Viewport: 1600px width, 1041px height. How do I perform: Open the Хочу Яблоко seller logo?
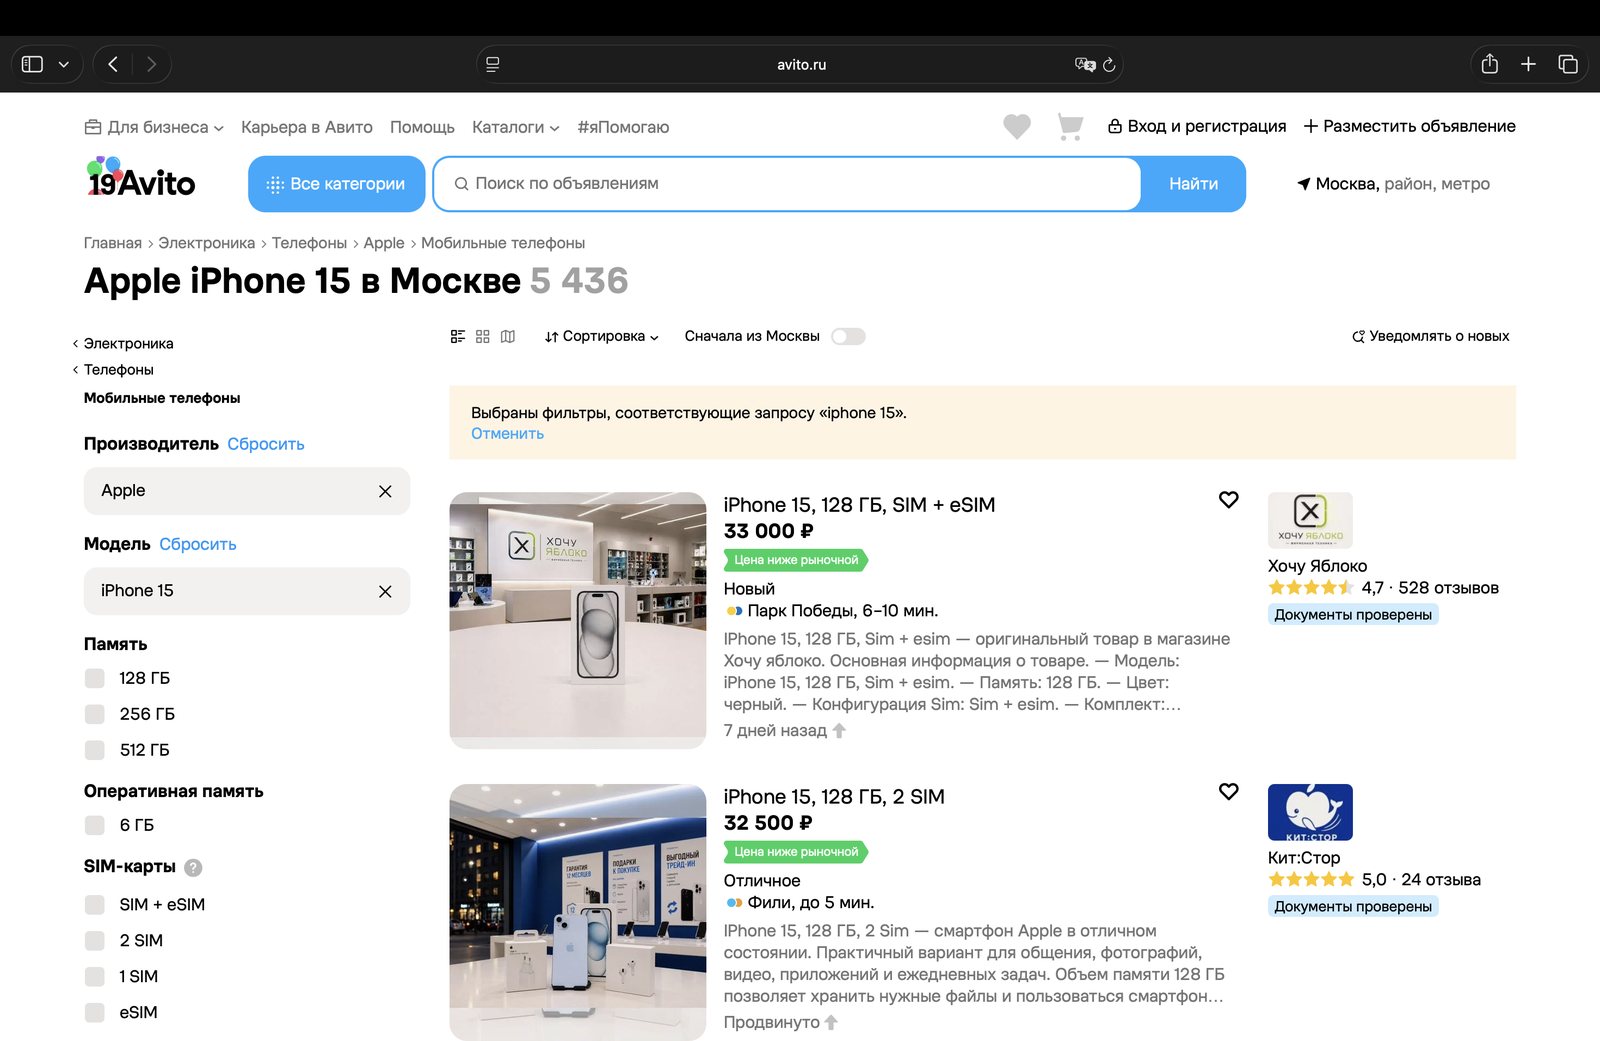[1310, 520]
